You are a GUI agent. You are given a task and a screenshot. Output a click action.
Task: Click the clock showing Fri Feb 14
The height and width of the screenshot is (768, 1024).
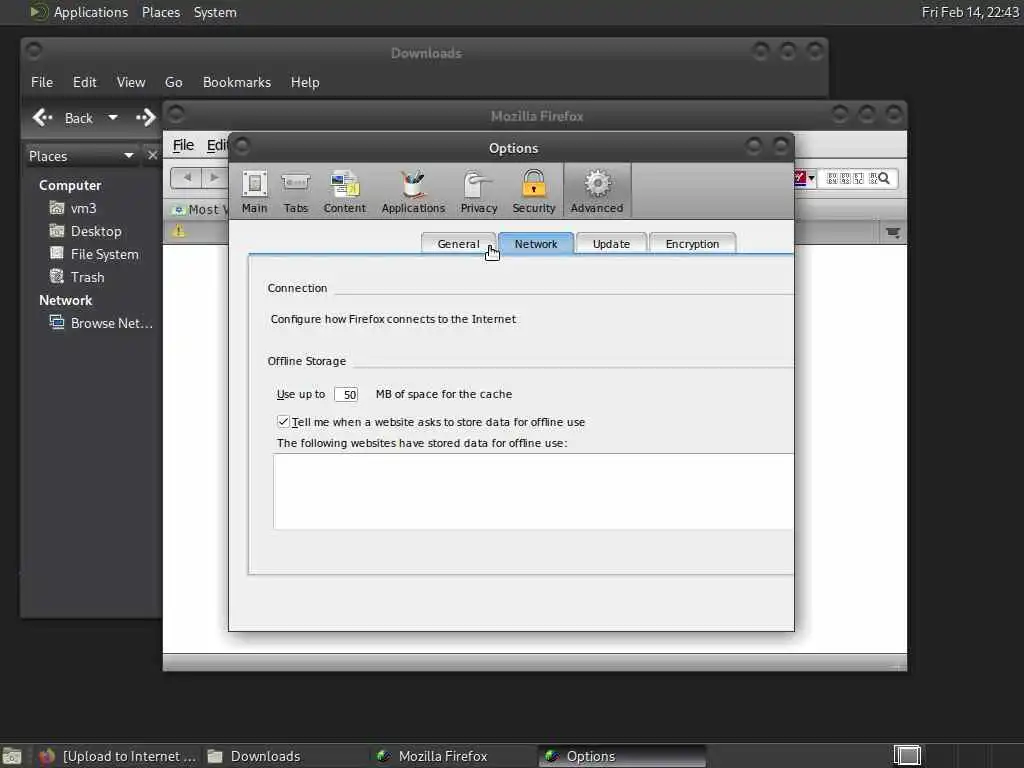pyautogui.click(x=970, y=12)
